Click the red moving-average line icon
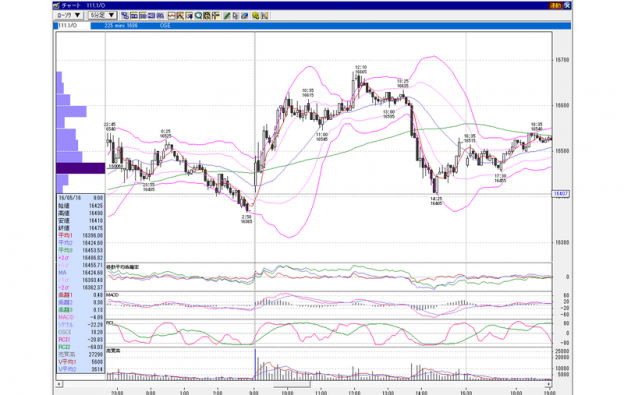624x395 pixels. point(172,16)
